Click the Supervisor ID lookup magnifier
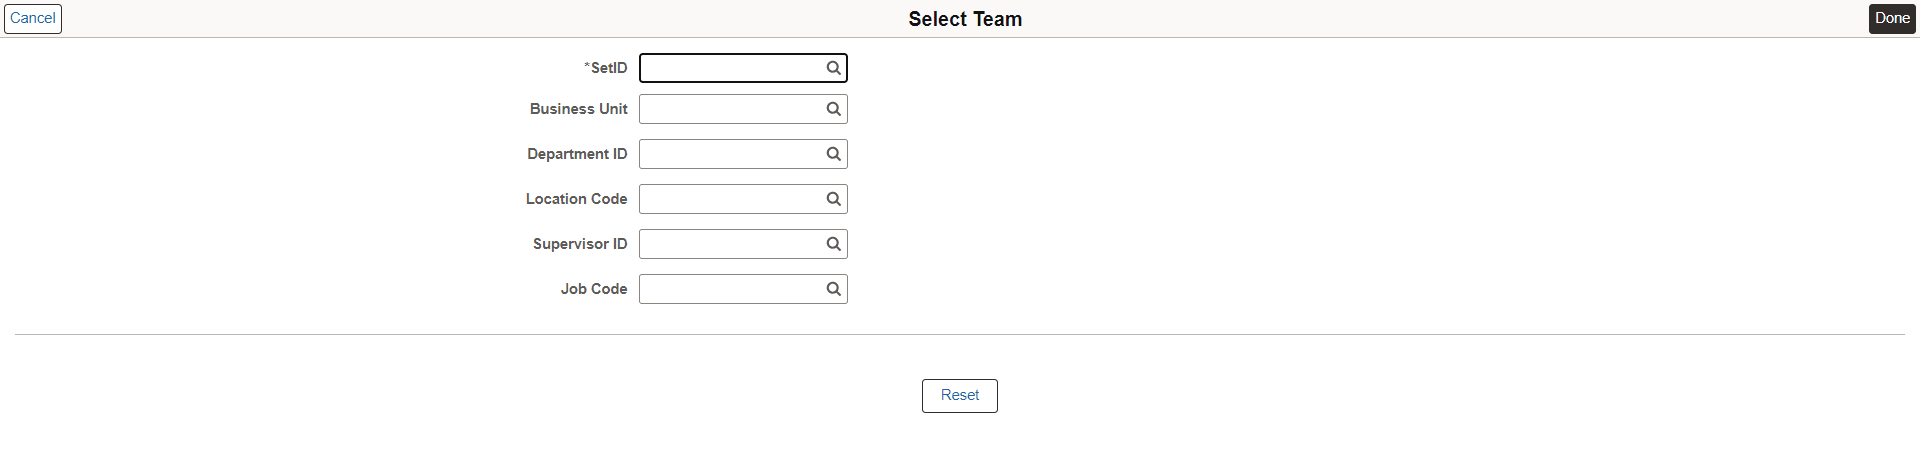This screenshot has width=1920, height=468. [833, 244]
